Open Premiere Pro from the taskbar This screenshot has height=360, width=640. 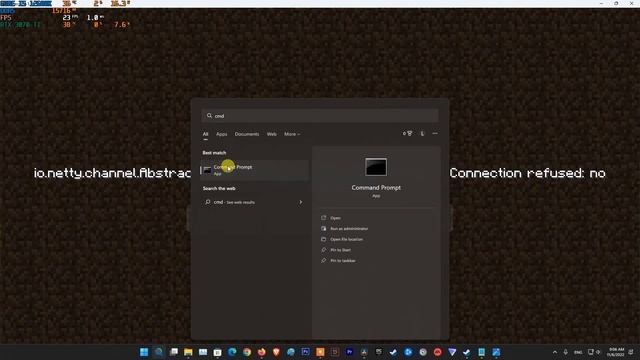click(349, 352)
